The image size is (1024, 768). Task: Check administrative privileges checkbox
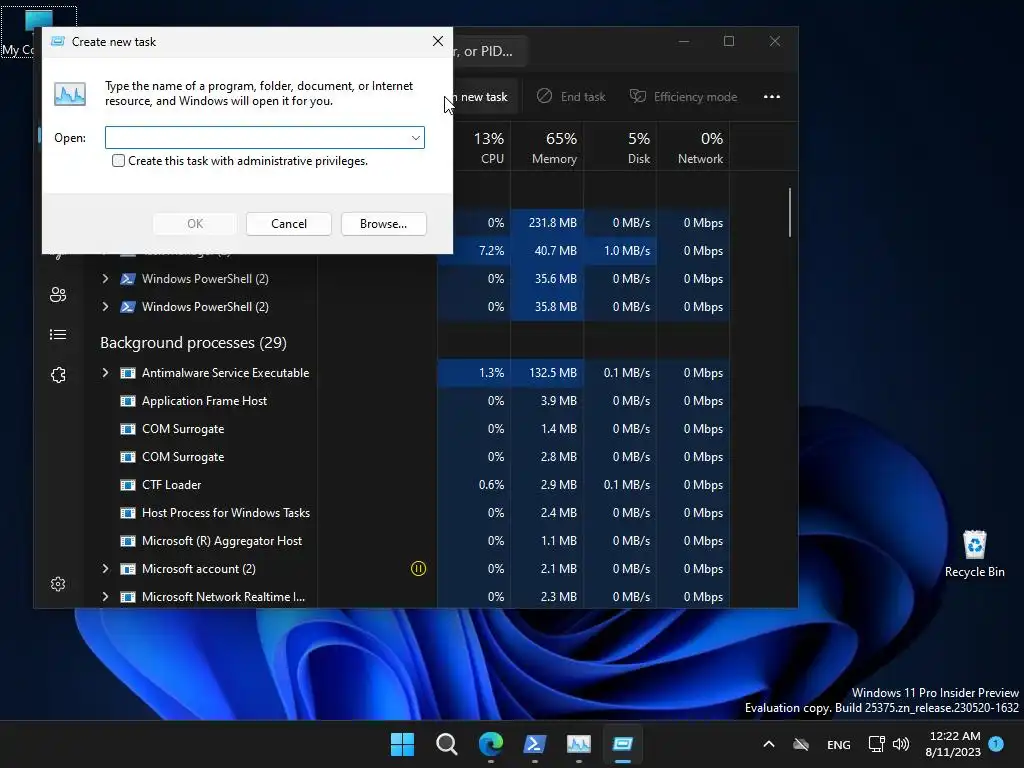(x=118, y=161)
